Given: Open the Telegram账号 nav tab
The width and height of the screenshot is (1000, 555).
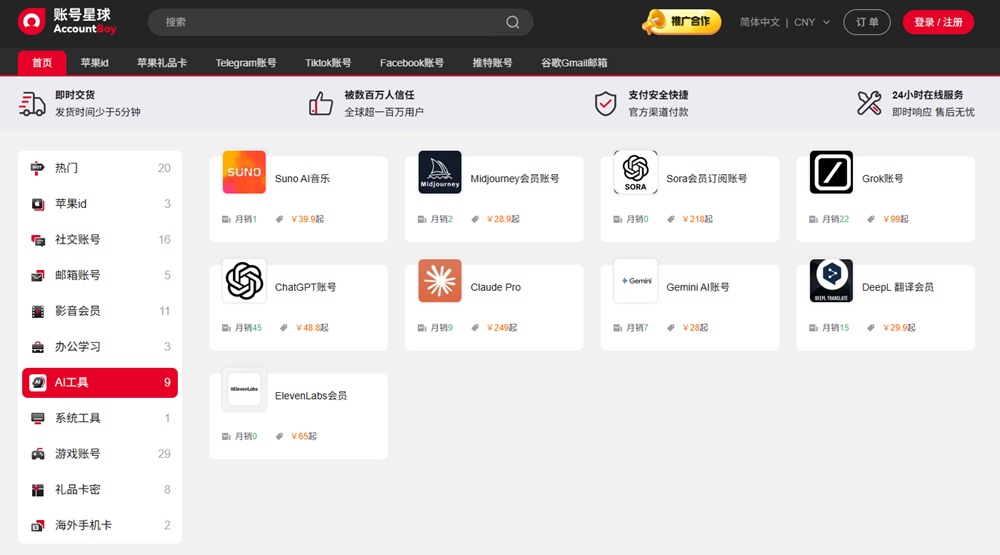Looking at the screenshot, I should pyautogui.click(x=246, y=63).
